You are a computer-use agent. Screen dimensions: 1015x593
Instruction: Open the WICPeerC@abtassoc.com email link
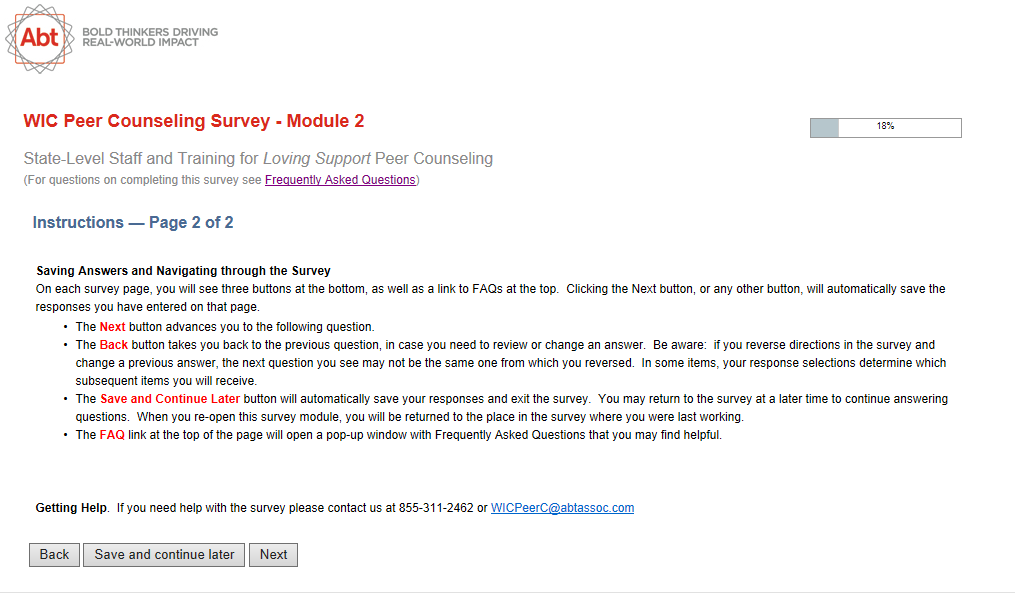pyautogui.click(x=562, y=508)
